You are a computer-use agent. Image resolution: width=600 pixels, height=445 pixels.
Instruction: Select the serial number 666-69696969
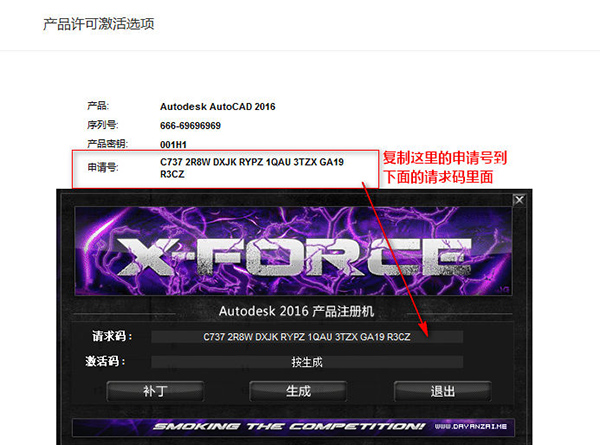(190, 126)
